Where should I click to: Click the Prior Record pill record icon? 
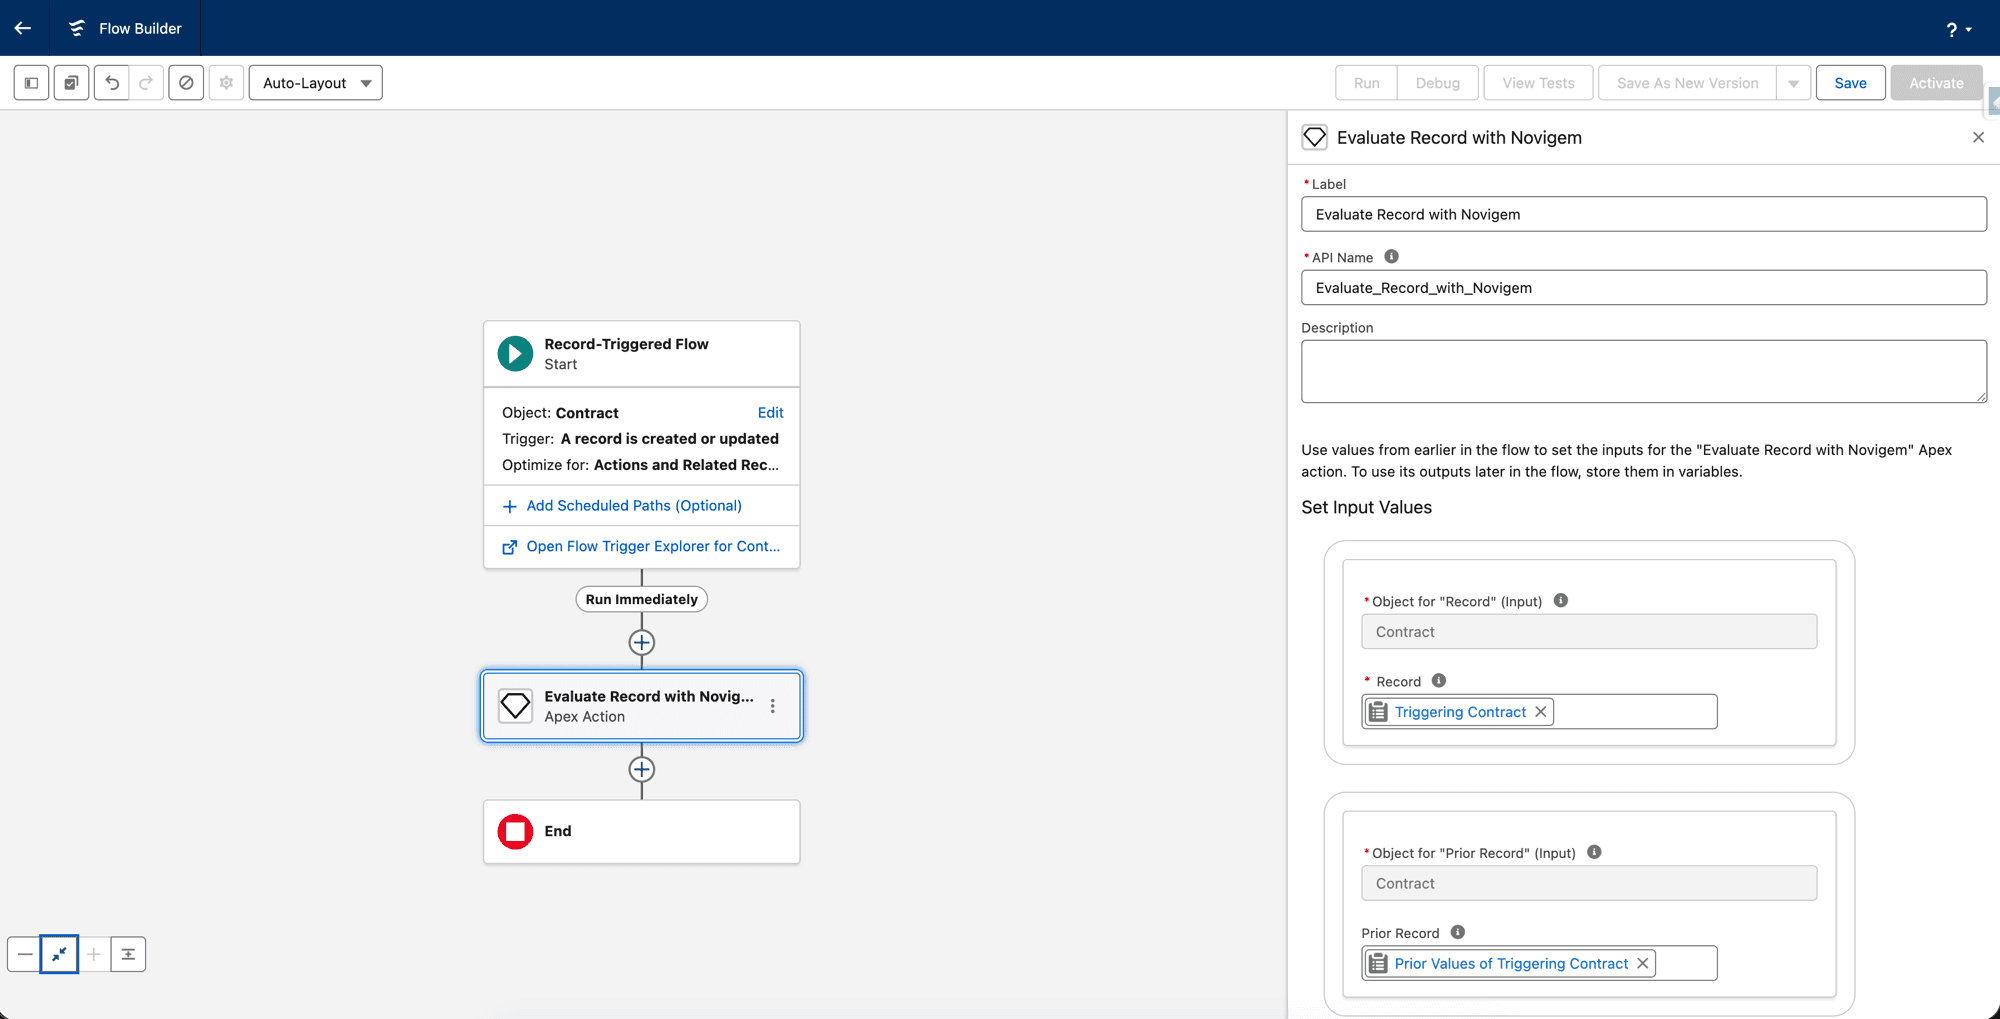pyautogui.click(x=1378, y=963)
